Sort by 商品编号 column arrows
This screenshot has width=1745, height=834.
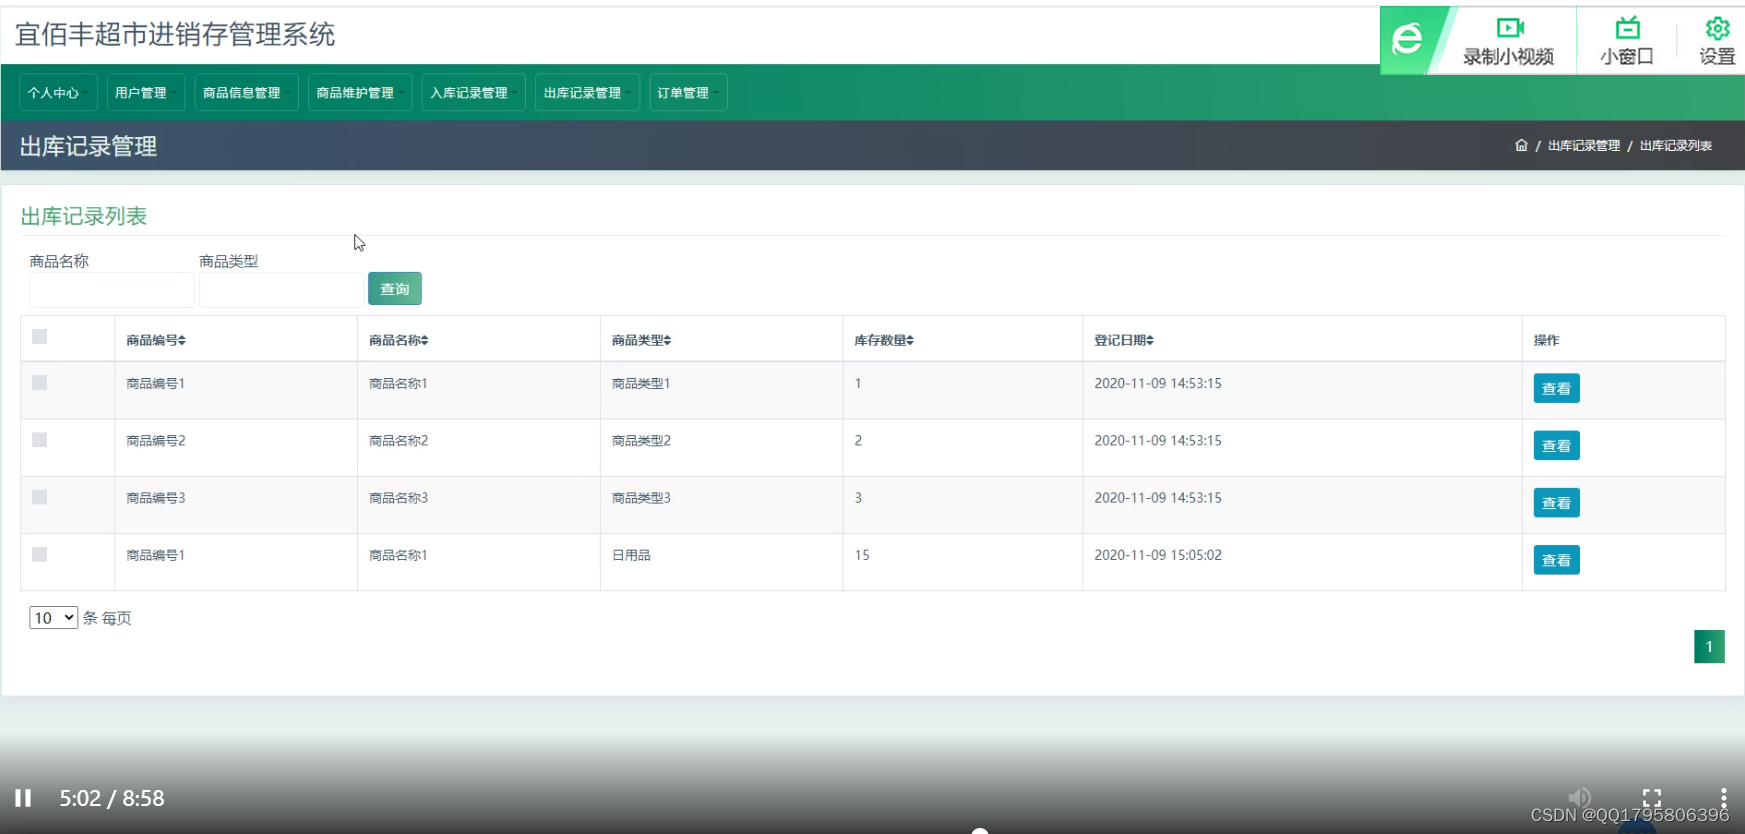click(x=182, y=341)
